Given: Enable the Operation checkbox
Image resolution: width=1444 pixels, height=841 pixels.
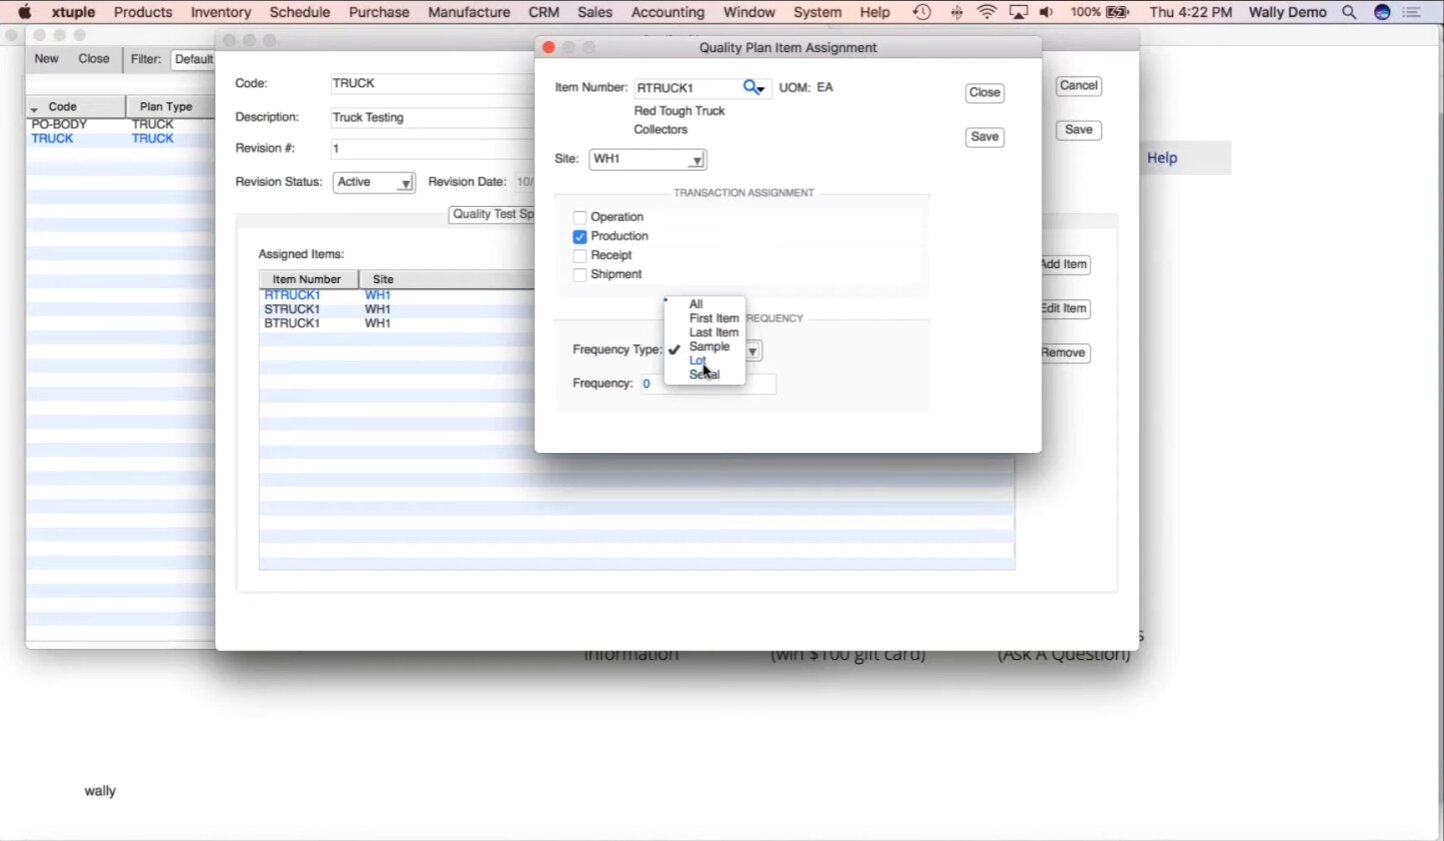Looking at the screenshot, I should pos(580,217).
